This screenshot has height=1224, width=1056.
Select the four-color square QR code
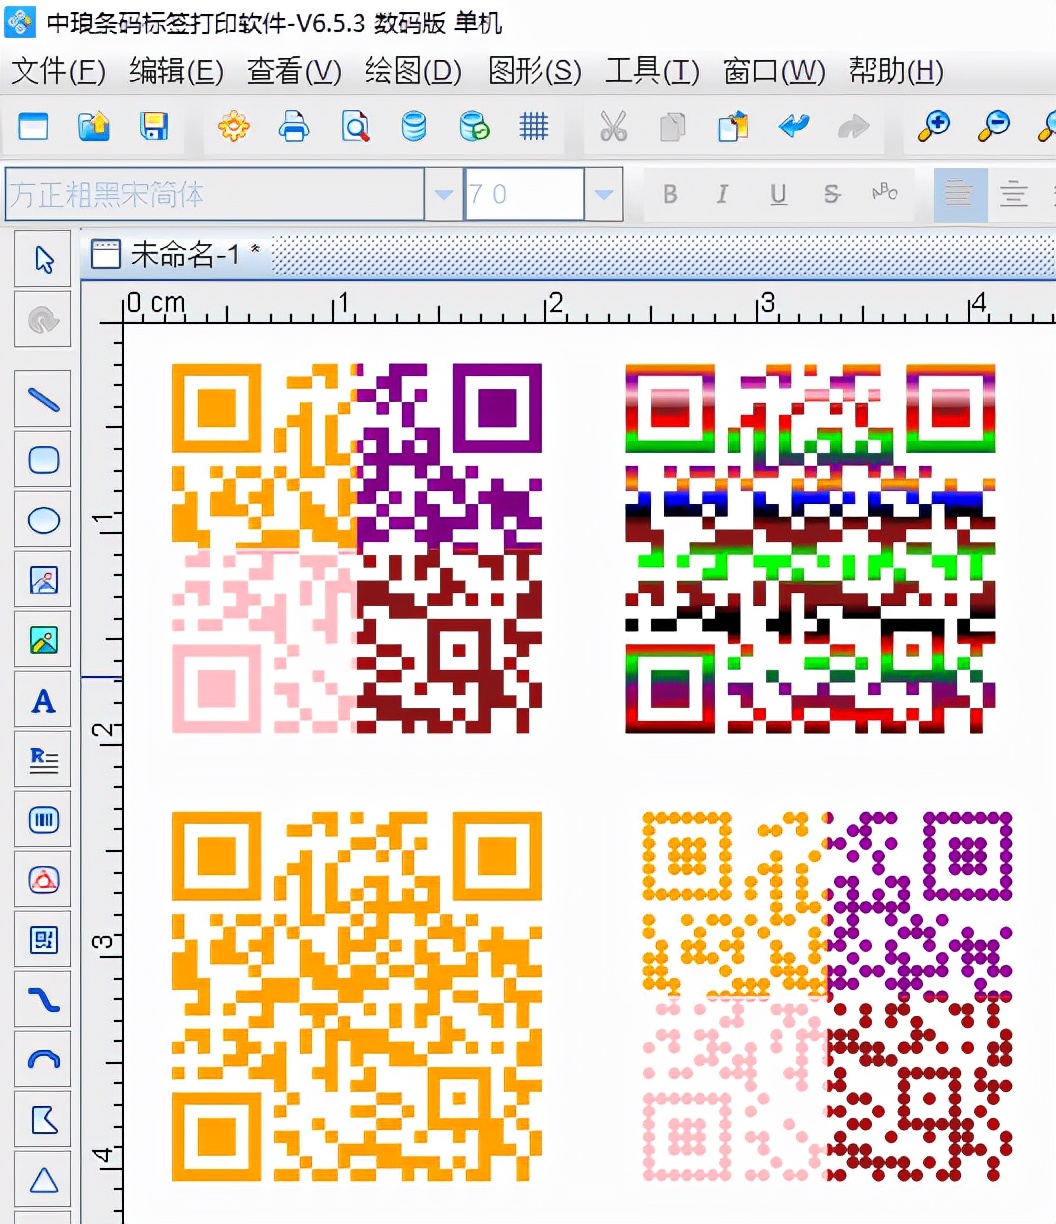[357, 548]
